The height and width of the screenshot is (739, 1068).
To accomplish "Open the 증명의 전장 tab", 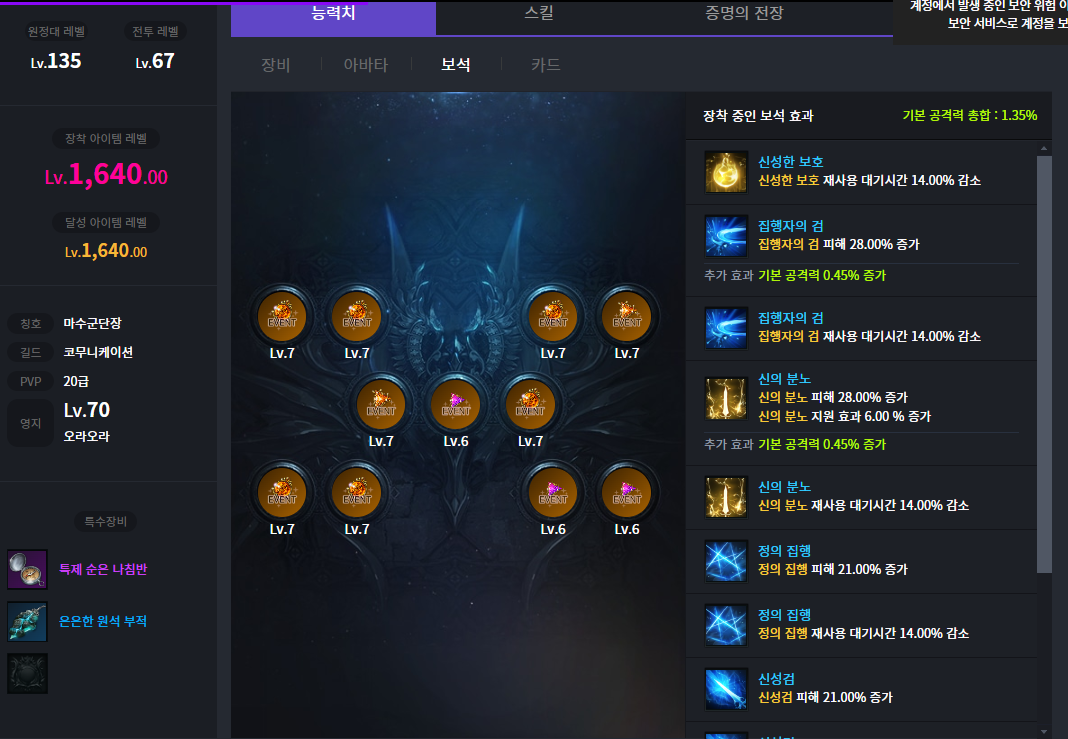I will [x=744, y=14].
